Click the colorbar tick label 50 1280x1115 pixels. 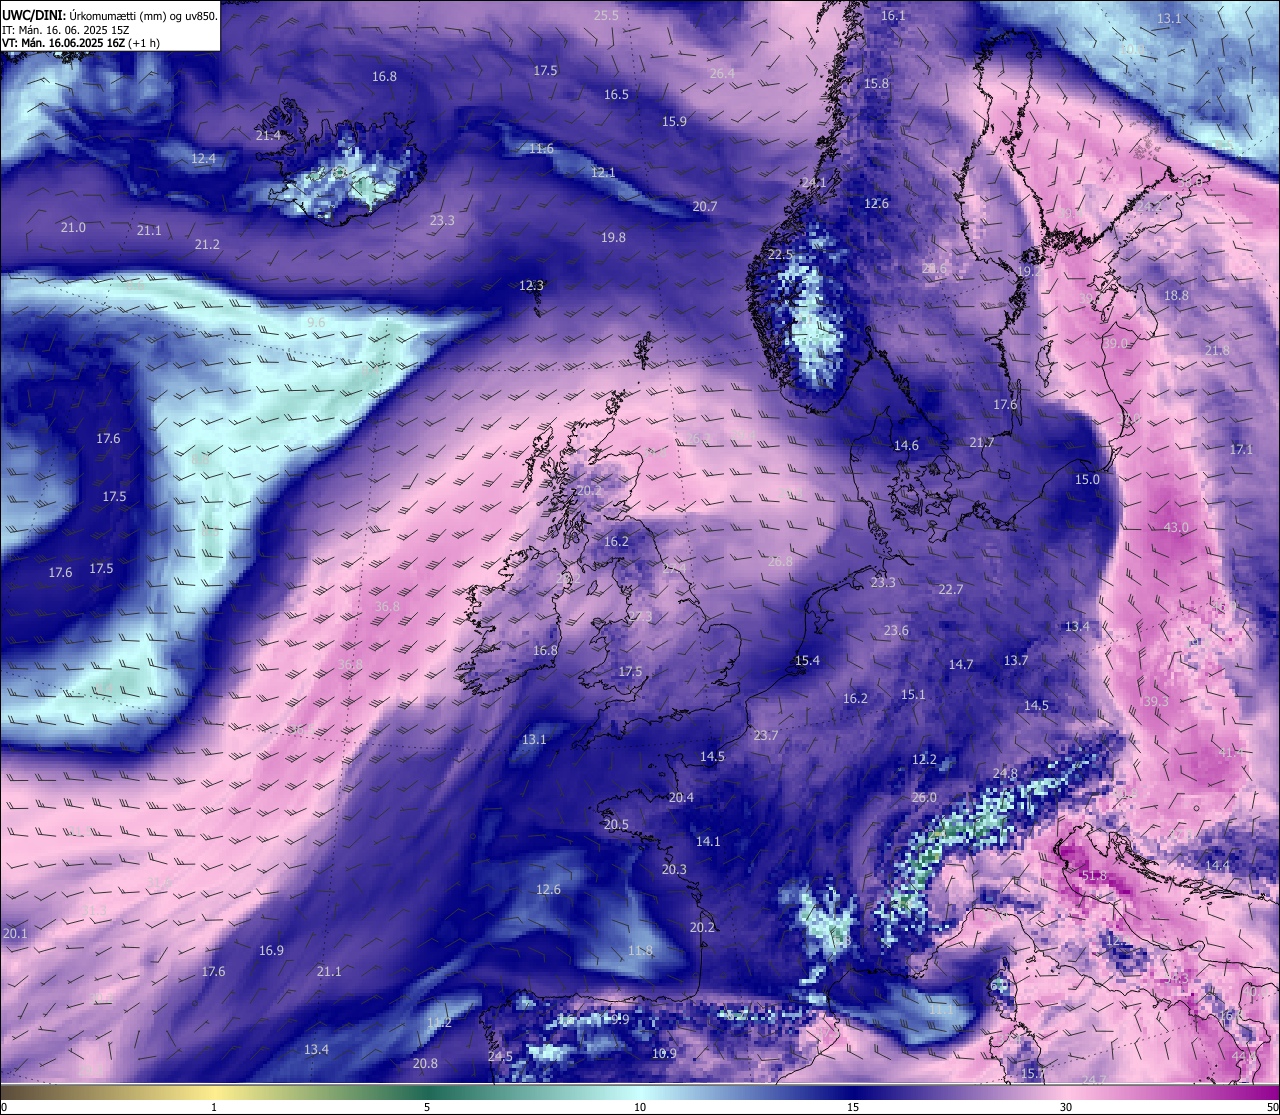pyautogui.click(x=1272, y=1107)
